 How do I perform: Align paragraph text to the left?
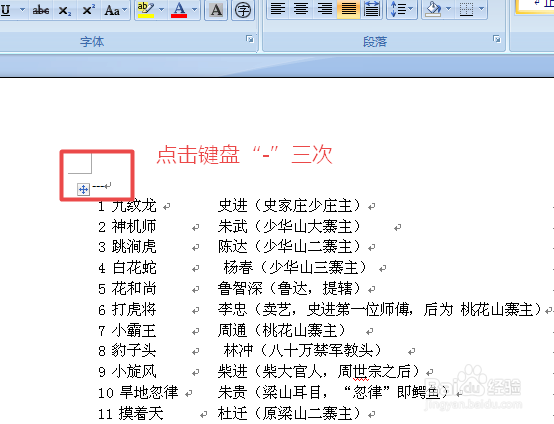point(278,9)
